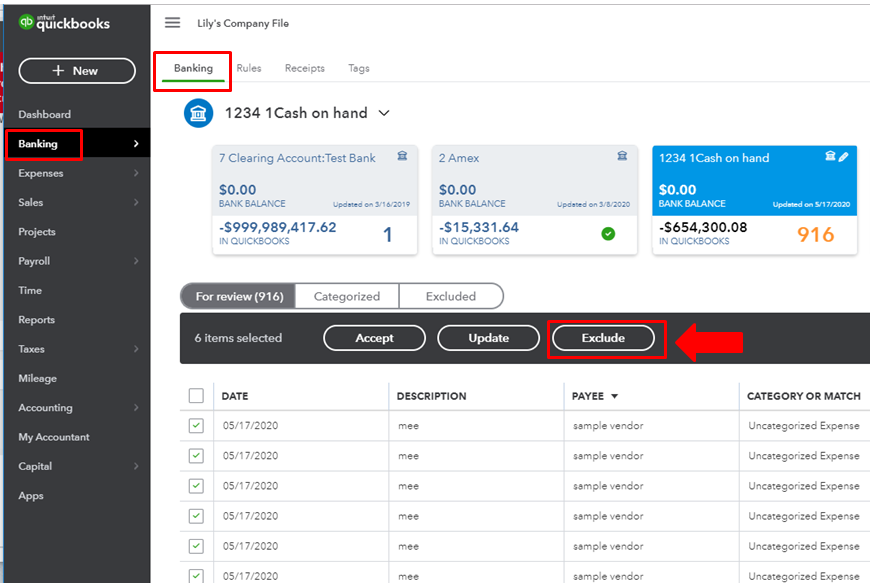Image resolution: width=876 pixels, height=583 pixels.
Task: Click the 916 transactions count
Action: pos(816,235)
